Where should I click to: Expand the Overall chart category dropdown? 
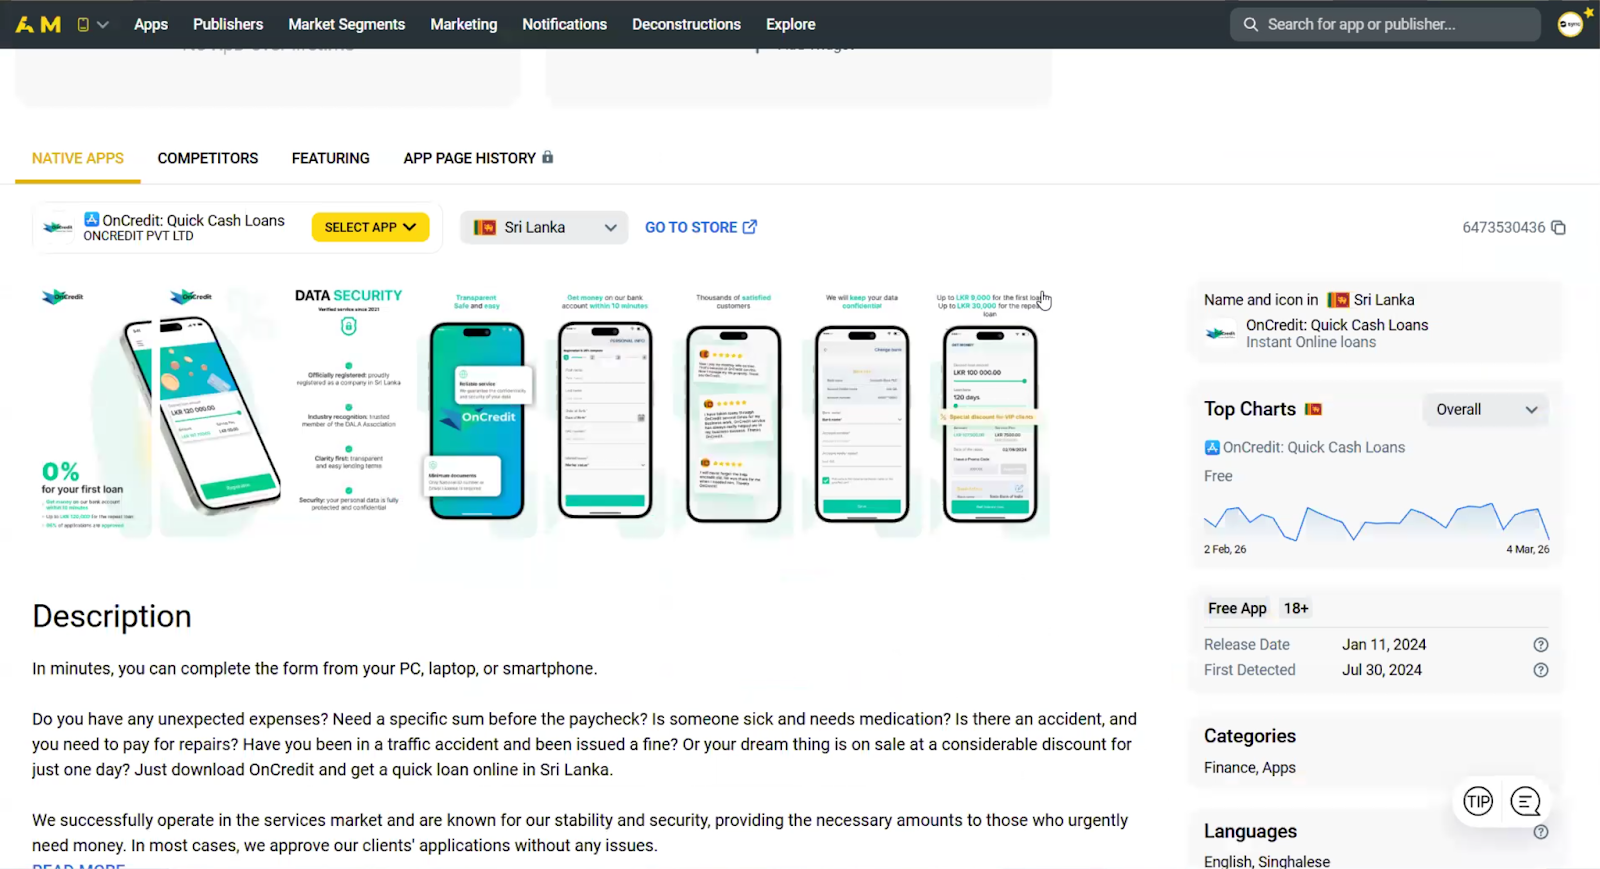(1485, 410)
